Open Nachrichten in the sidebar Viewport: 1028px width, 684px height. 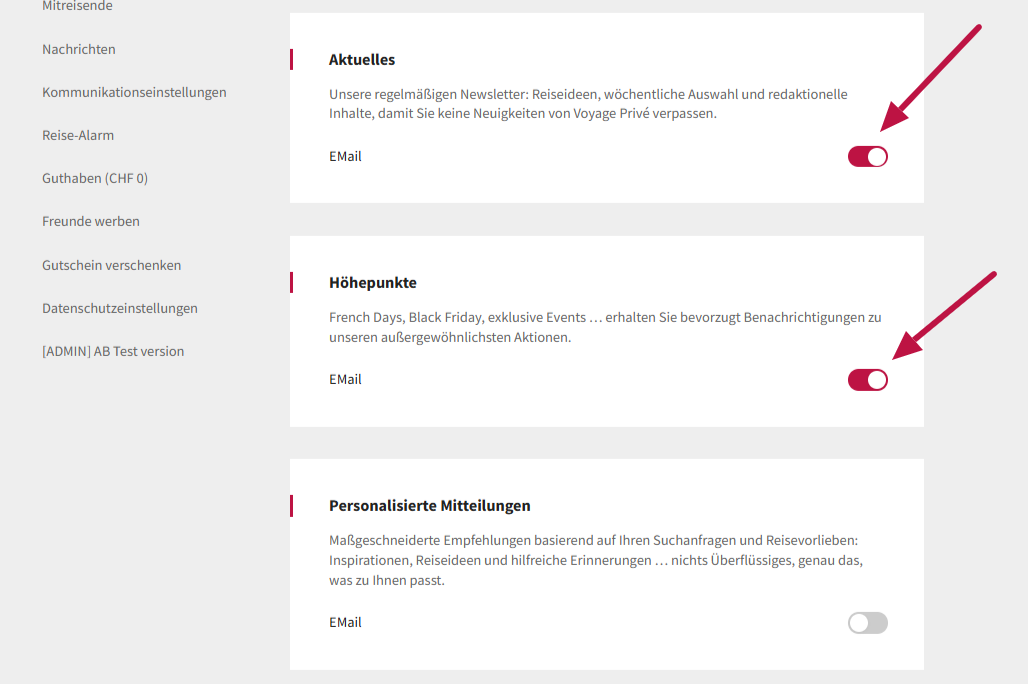79,49
